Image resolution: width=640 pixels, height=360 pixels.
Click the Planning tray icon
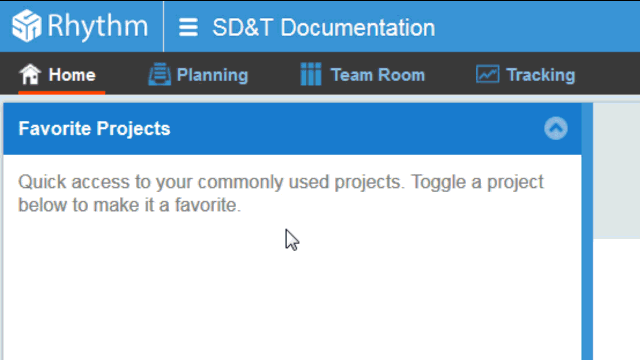tap(160, 74)
